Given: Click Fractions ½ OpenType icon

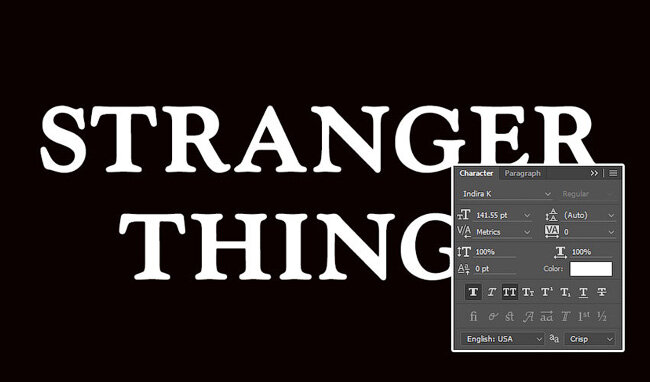Looking at the screenshot, I should pos(602,317).
